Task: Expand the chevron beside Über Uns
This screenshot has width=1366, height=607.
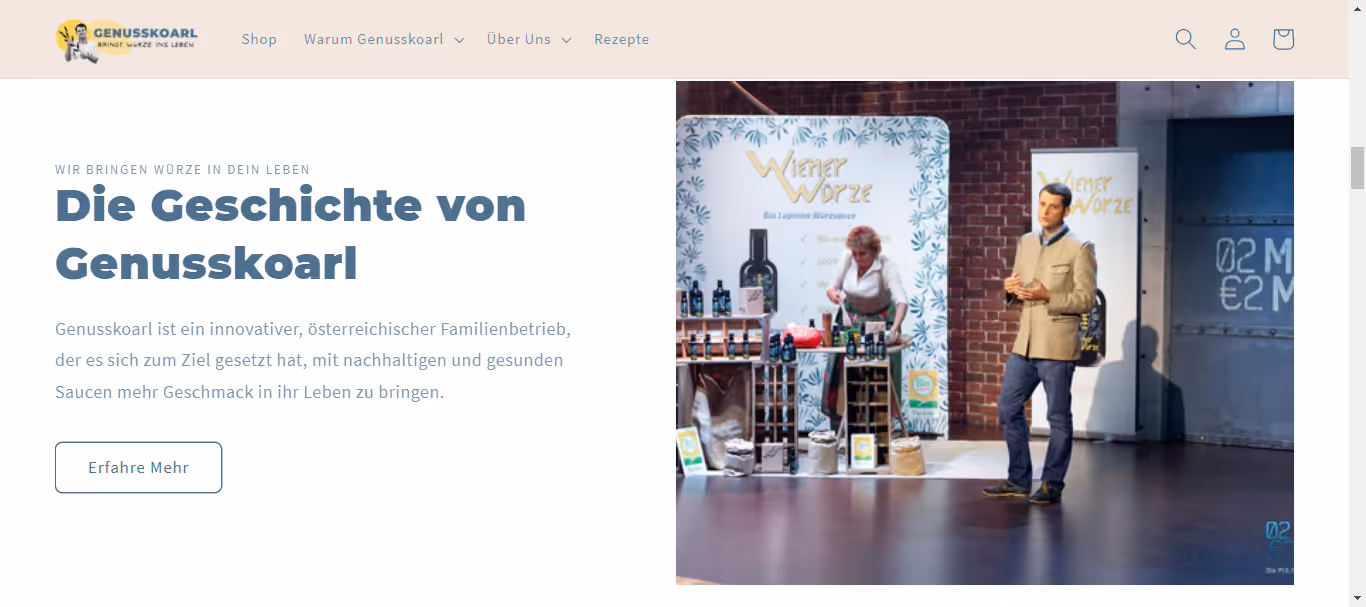Action: [x=566, y=40]
